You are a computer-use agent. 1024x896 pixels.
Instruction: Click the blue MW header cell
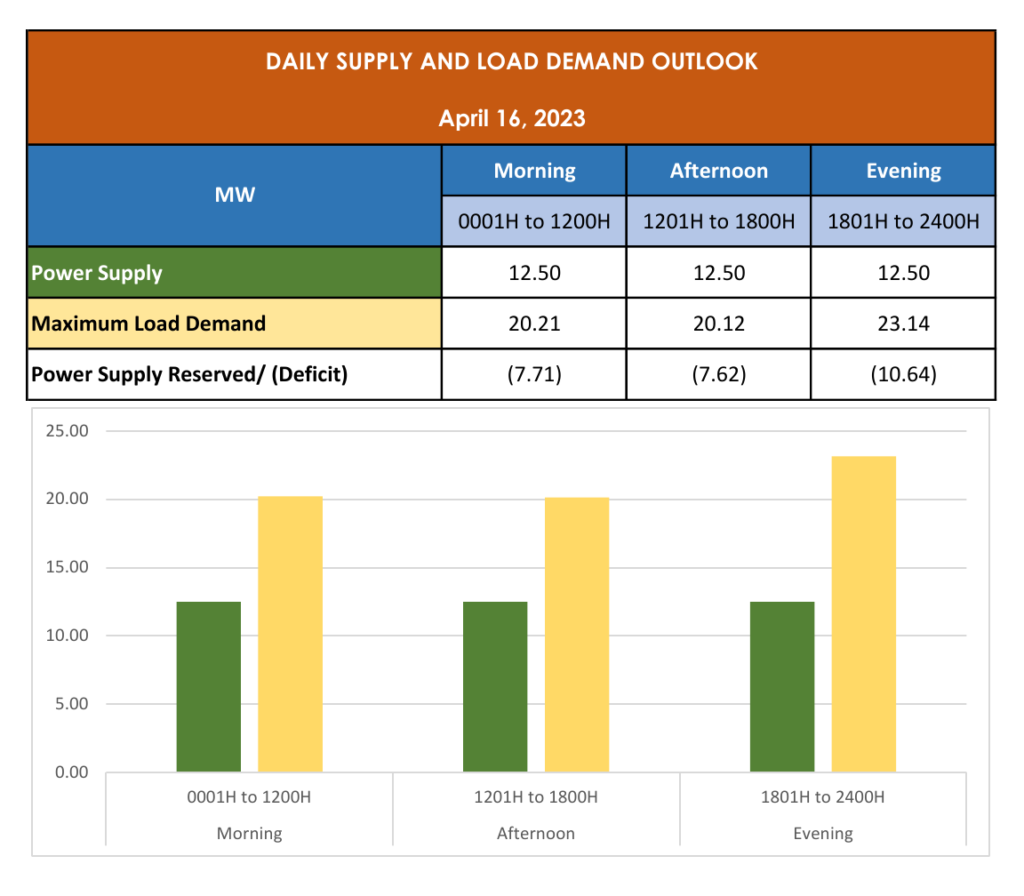click(x=234, y=195)
